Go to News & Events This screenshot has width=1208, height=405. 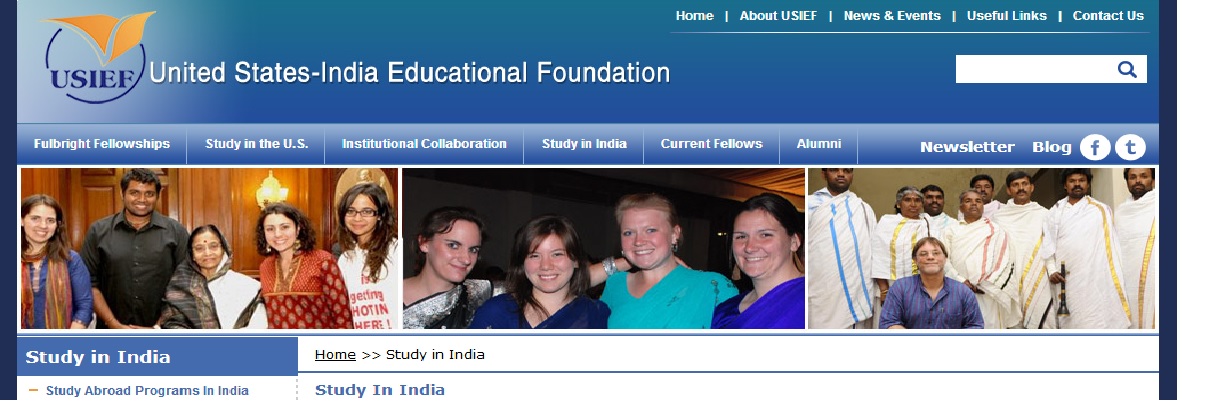coord(892,16)
